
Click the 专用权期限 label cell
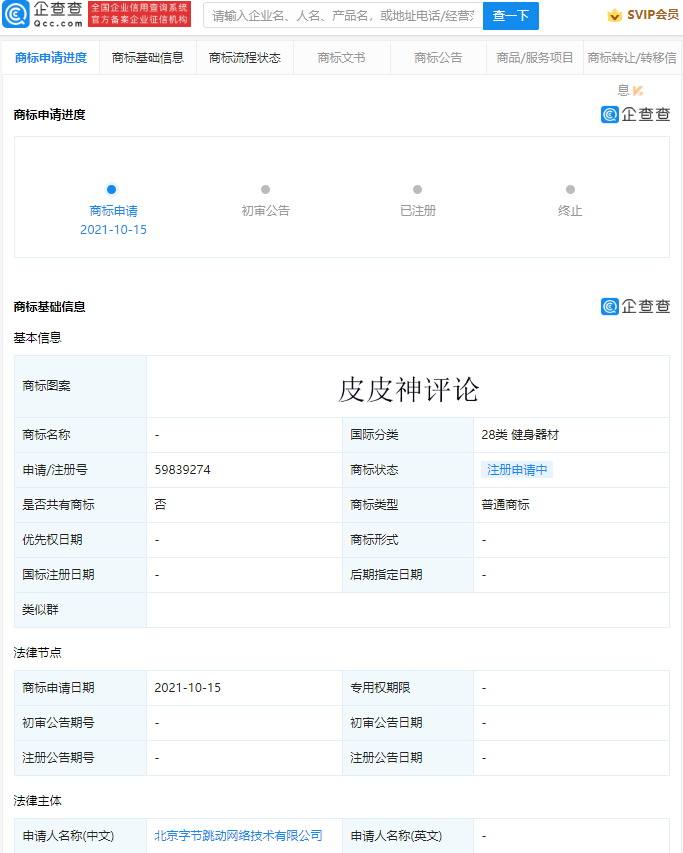[x=408, y=688]
